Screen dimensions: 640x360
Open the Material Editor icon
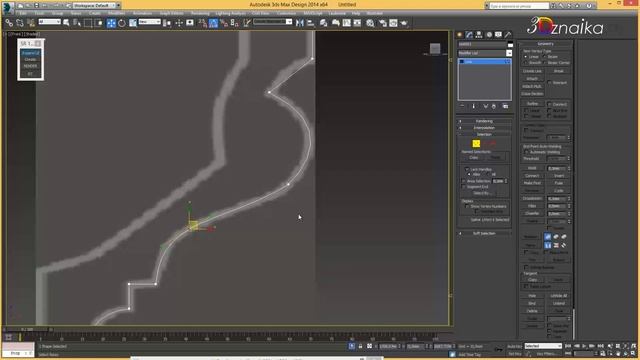[370, 23]
